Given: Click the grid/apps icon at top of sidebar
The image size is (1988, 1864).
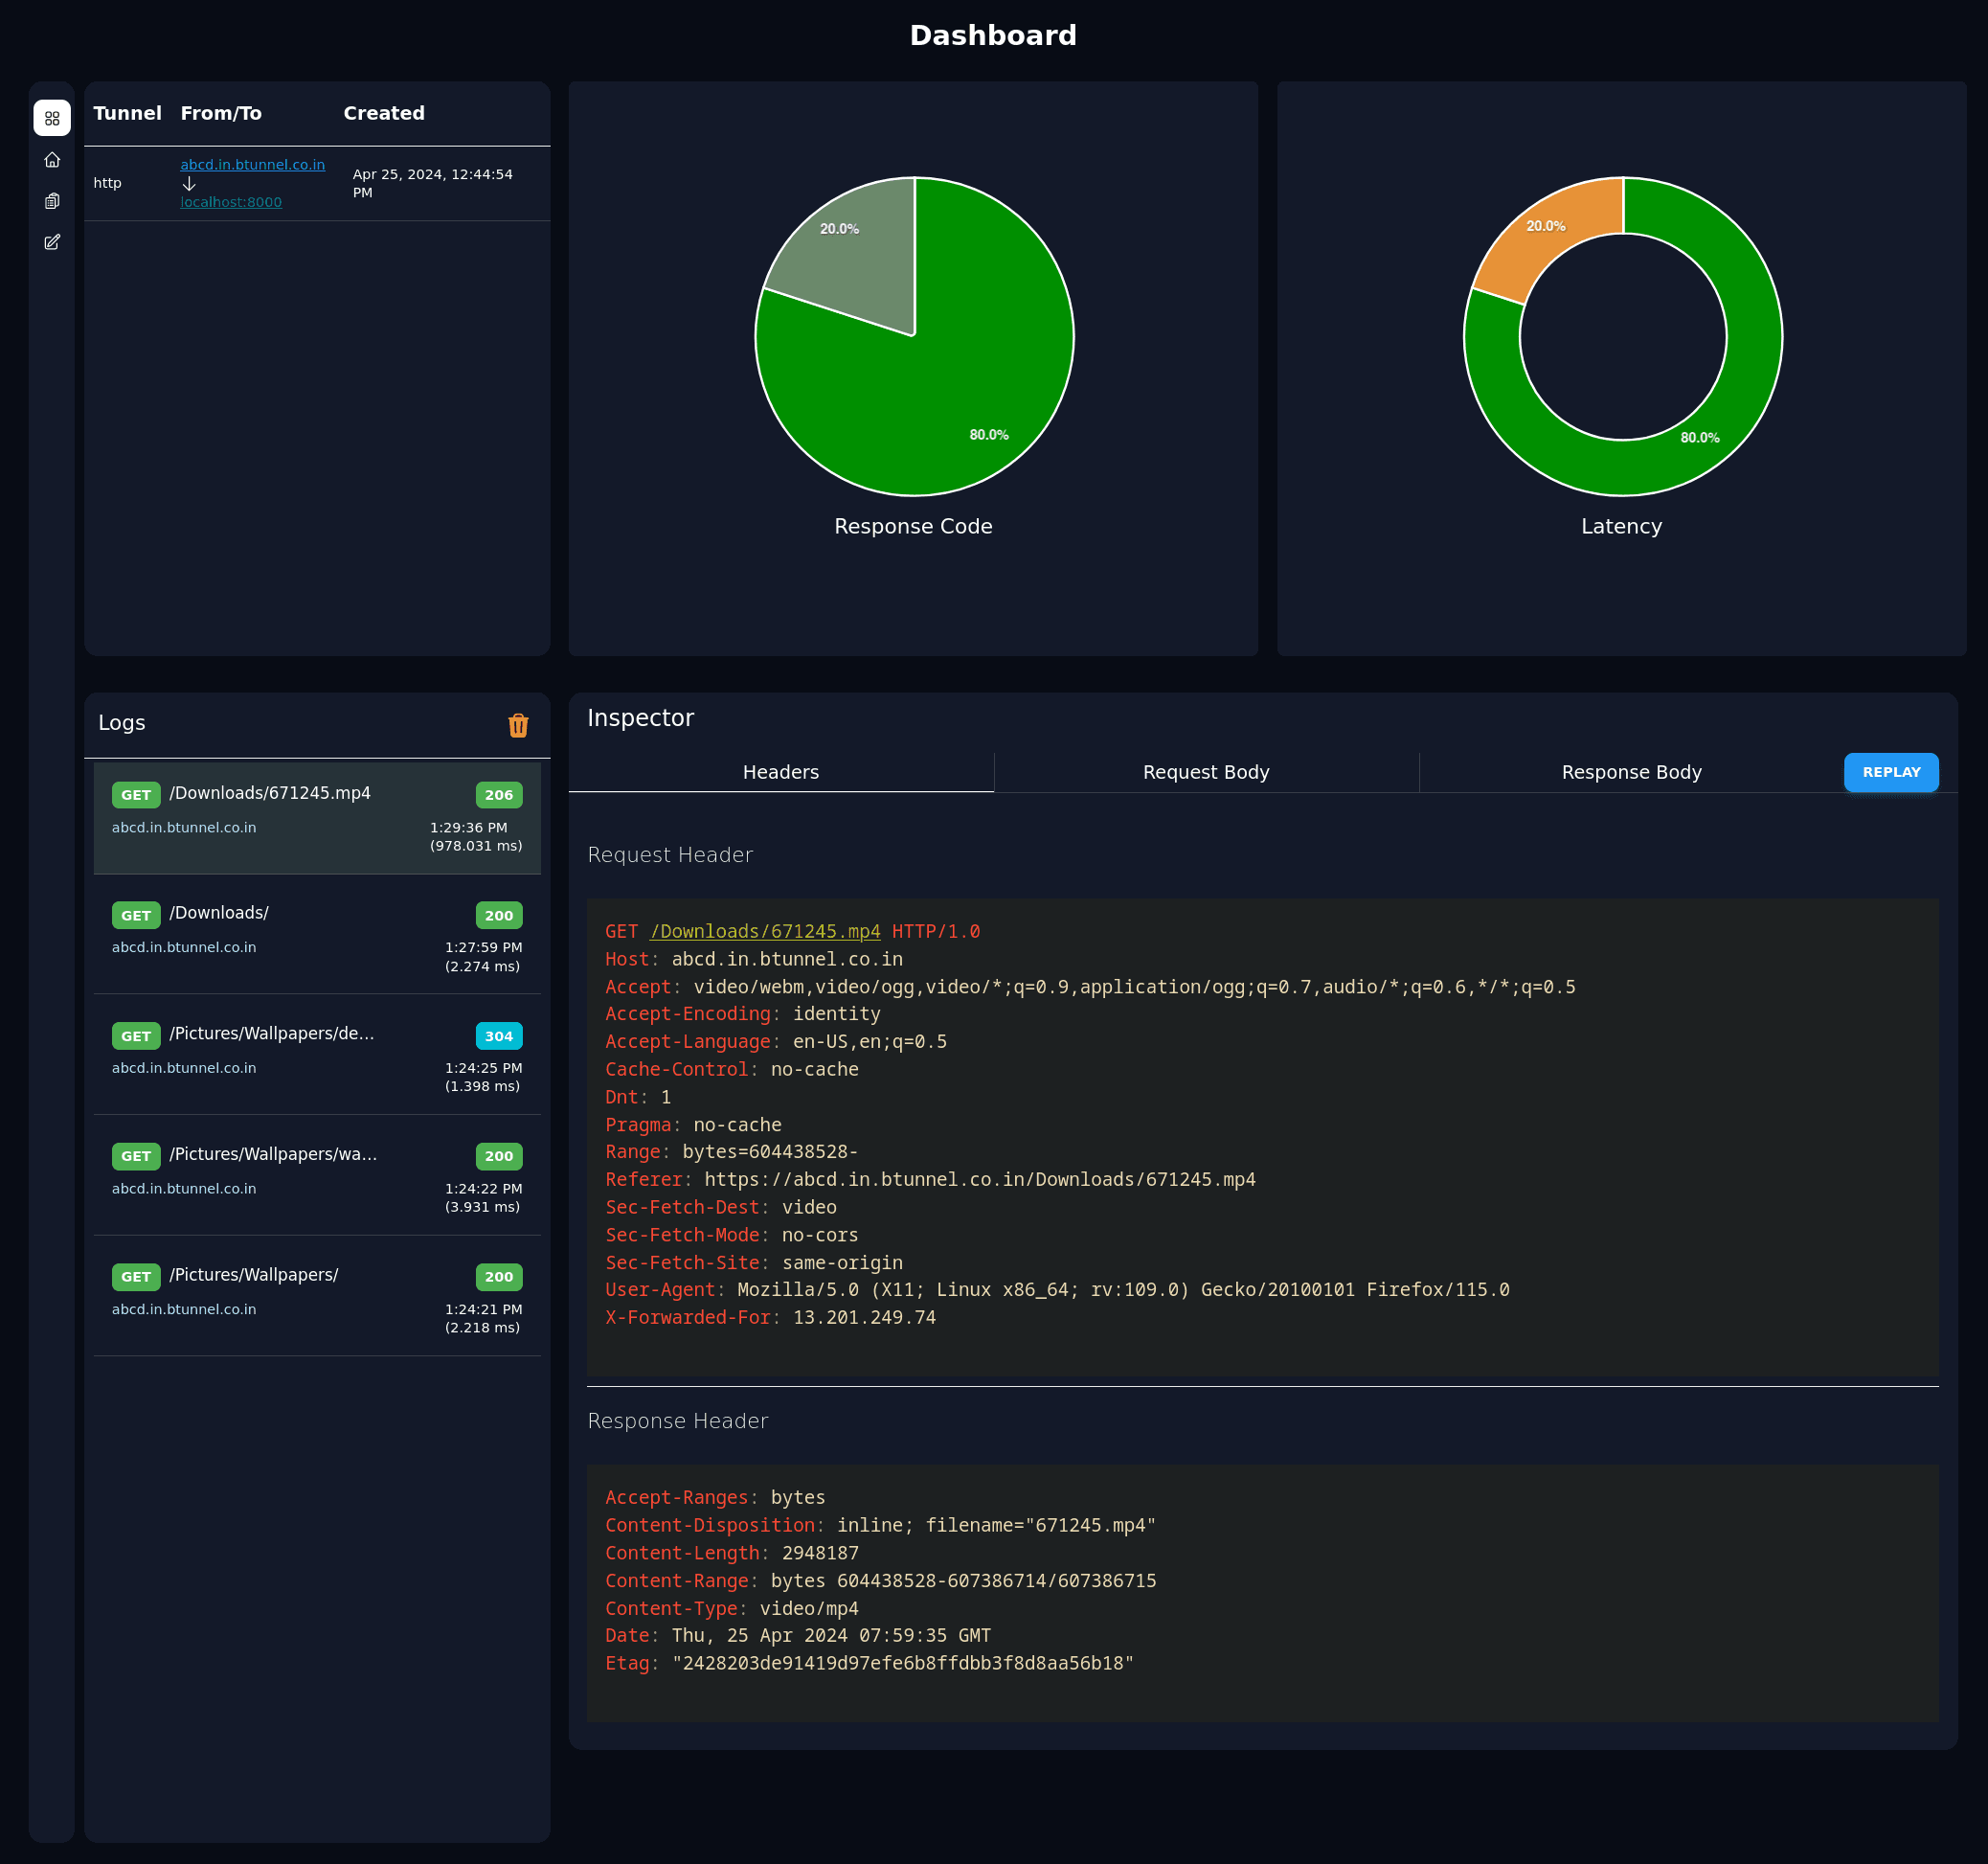Looking at the screenshot, I should (53, 118).
